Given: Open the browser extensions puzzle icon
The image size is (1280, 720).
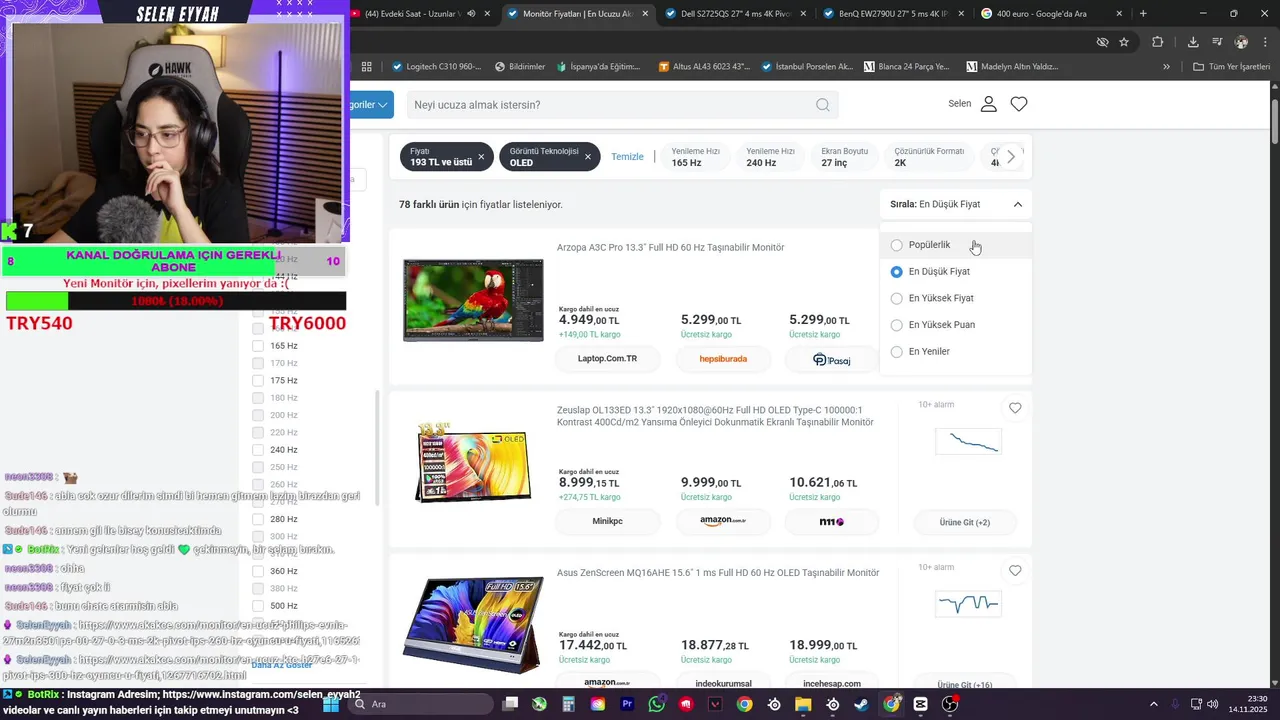Looking at the screenshot, I should click(x=1158, y=42).
